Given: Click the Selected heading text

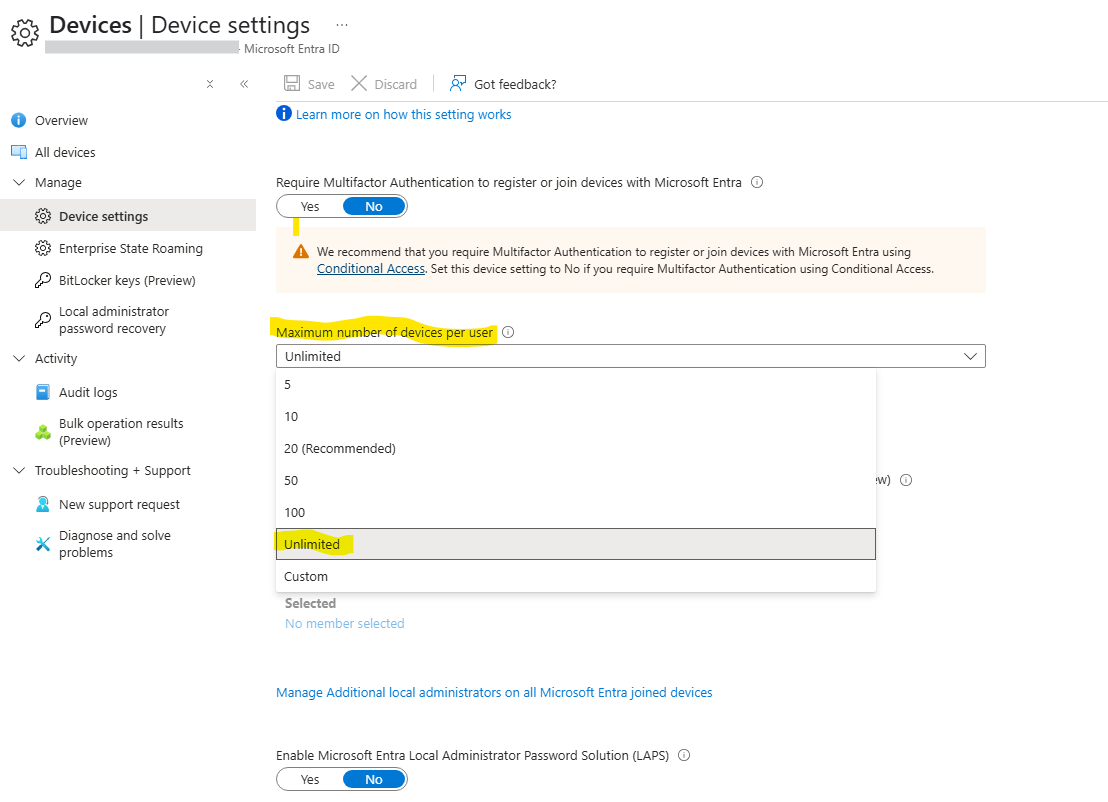Looking at the screenshot, I should pyautogui.click(x=310, y=603).
